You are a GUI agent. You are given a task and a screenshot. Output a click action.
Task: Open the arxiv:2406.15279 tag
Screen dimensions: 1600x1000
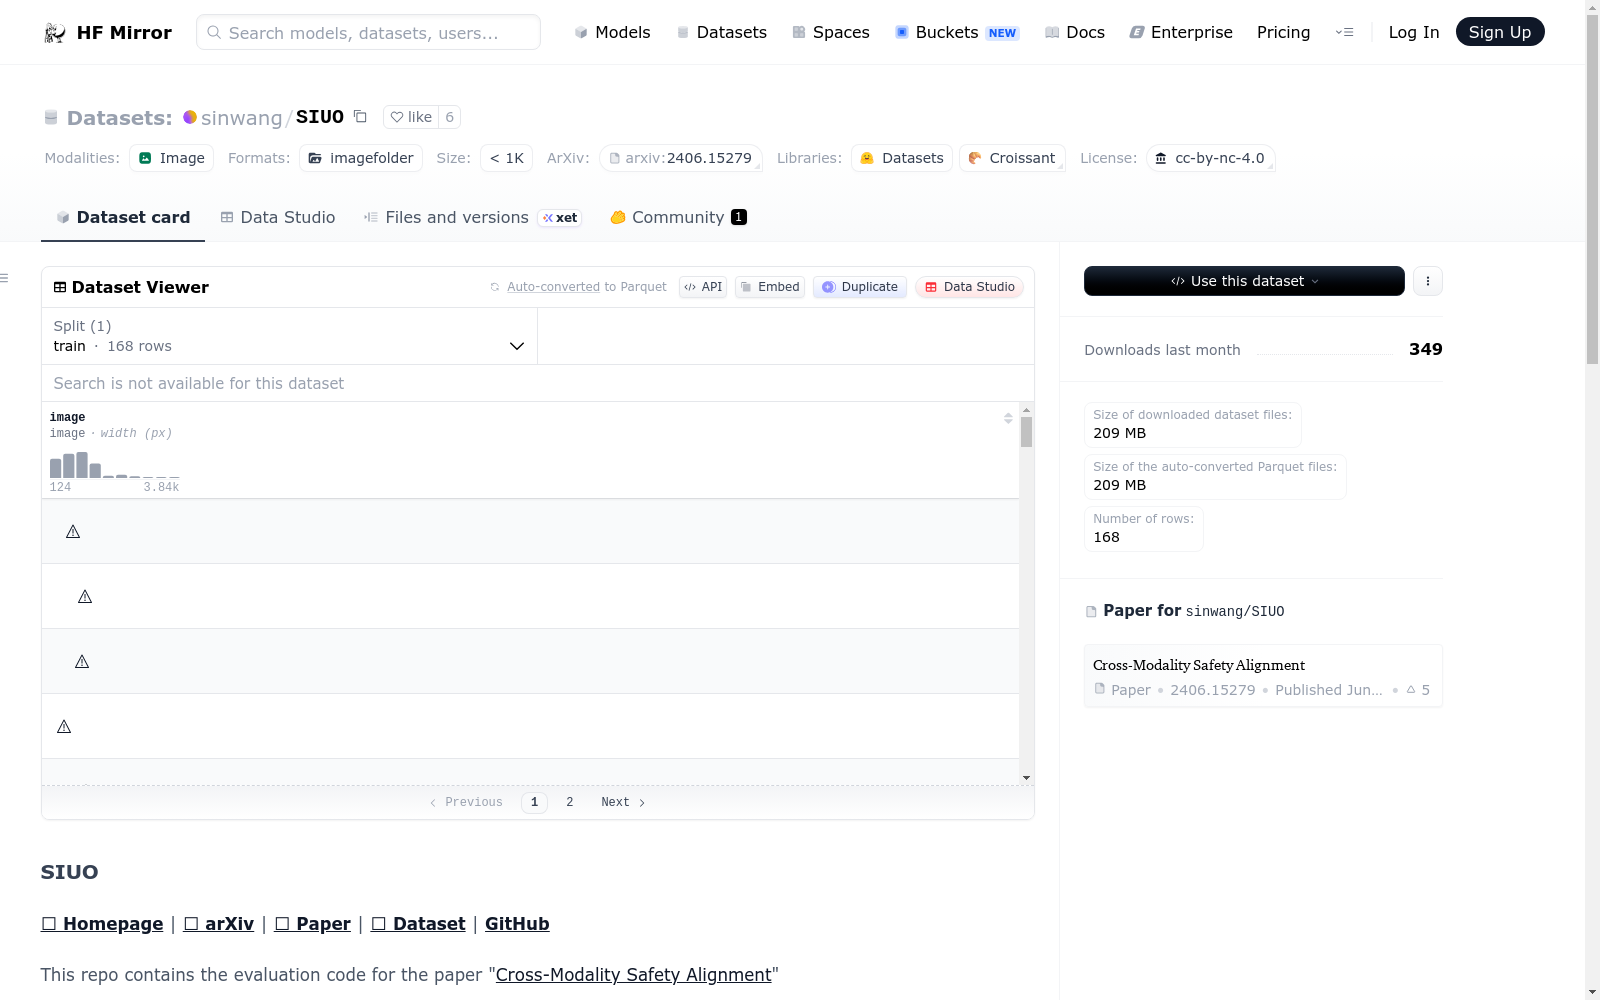coord(681,158)
